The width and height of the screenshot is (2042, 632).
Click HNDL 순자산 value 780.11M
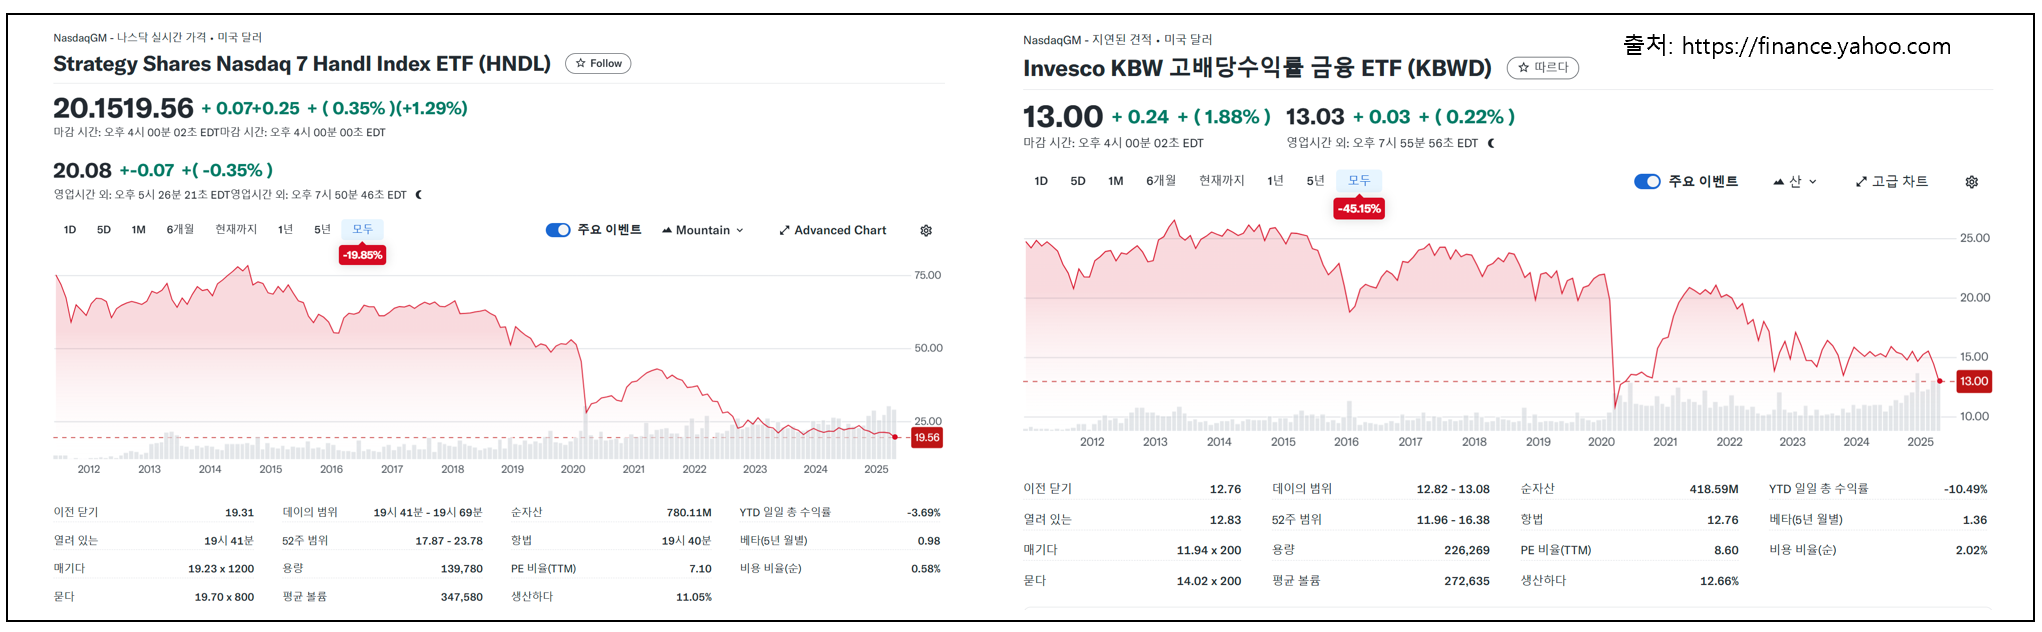coord(689,512)
